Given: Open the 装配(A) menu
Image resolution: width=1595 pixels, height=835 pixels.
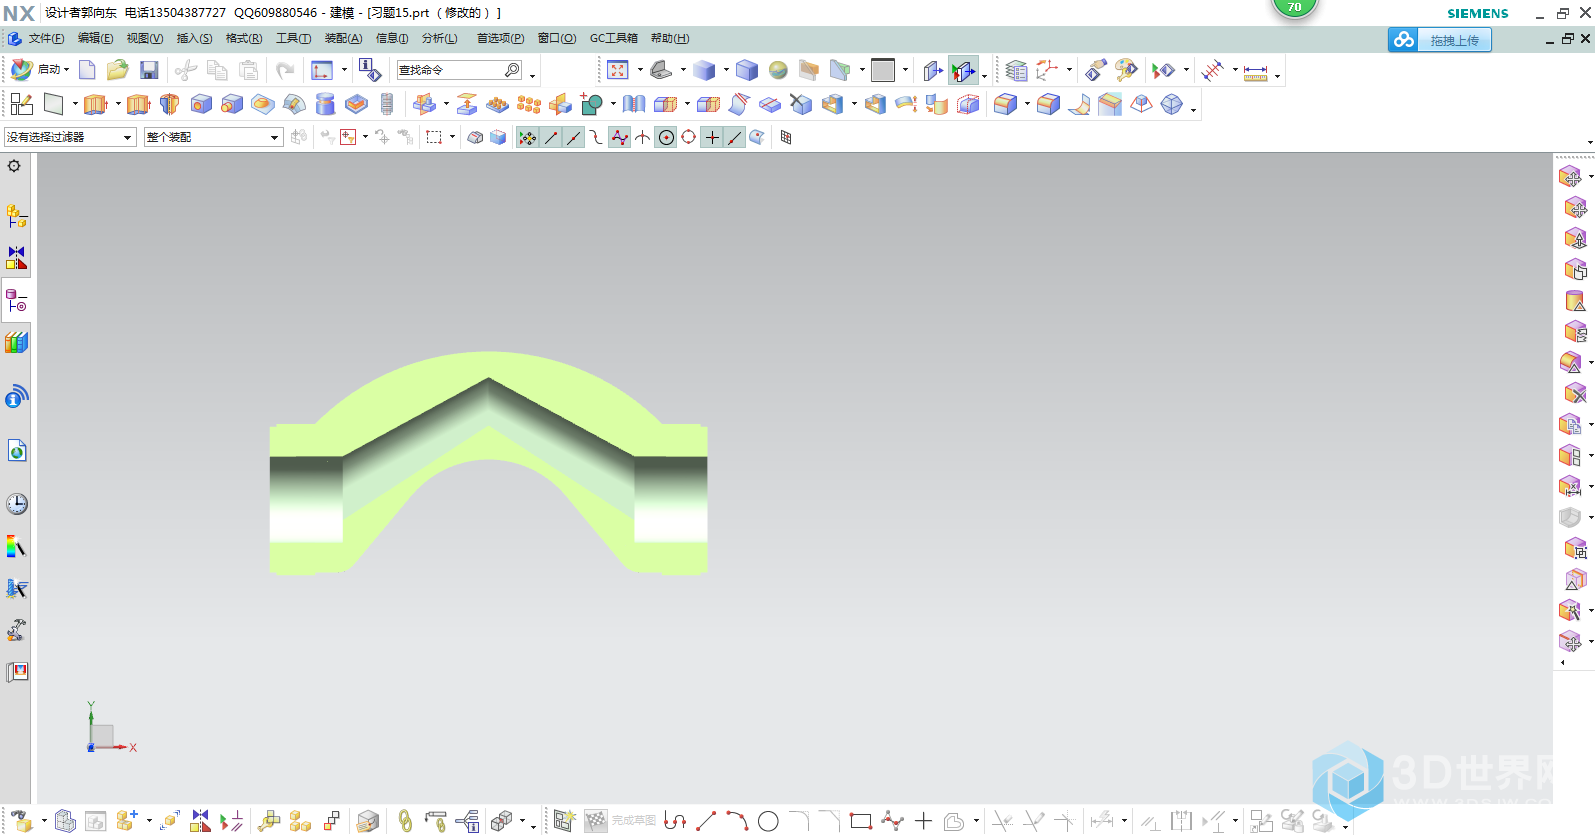Looking at the screenshot, I should point(343,38).
